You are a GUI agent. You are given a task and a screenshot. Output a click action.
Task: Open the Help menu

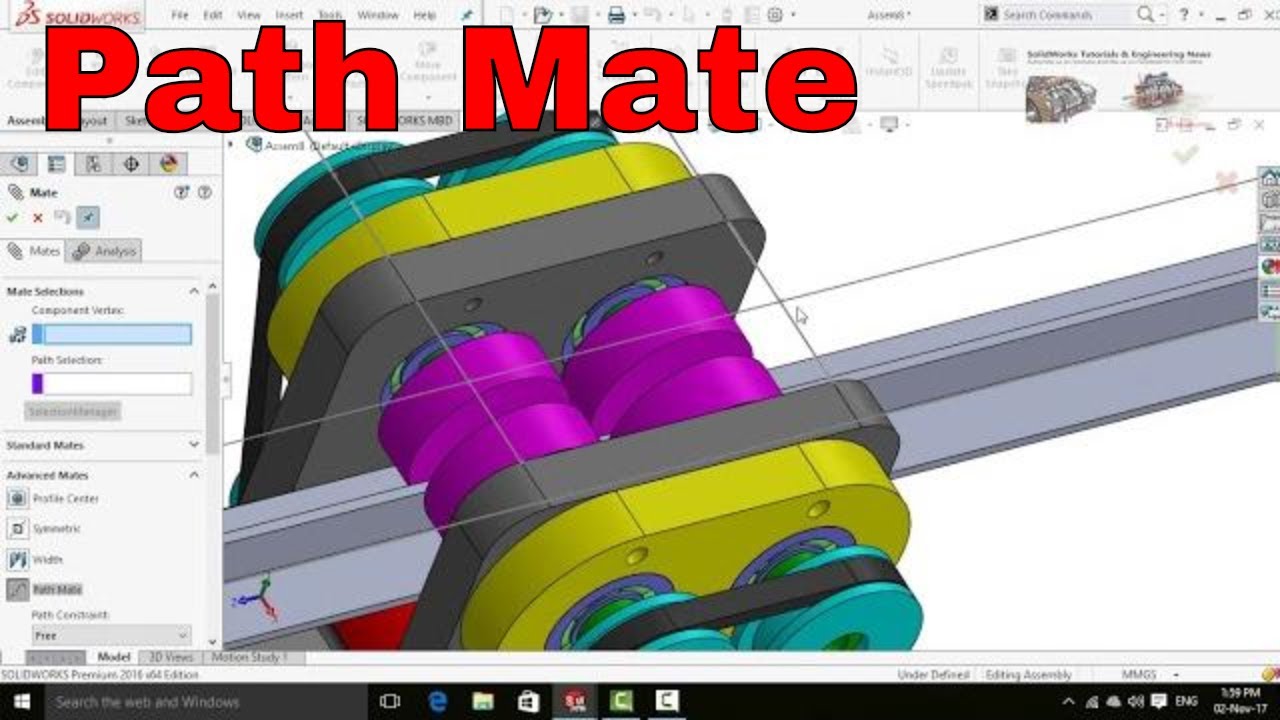tap(425, 15)
